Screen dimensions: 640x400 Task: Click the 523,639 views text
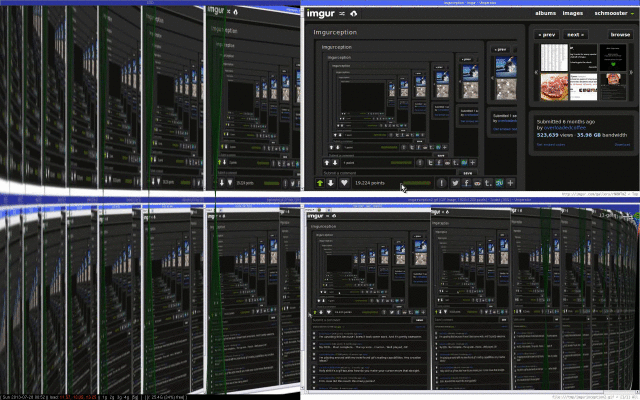555,135
